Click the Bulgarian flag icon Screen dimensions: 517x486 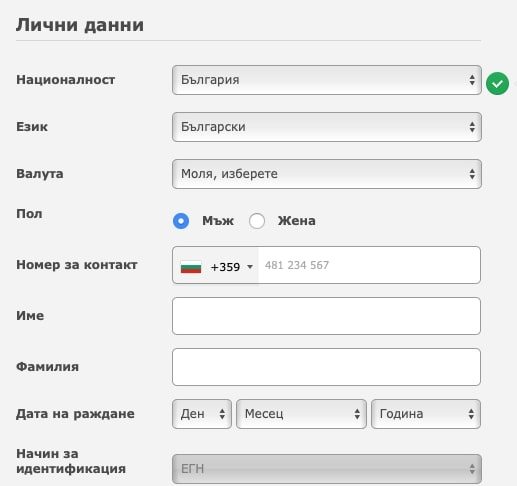pos(191,267)
